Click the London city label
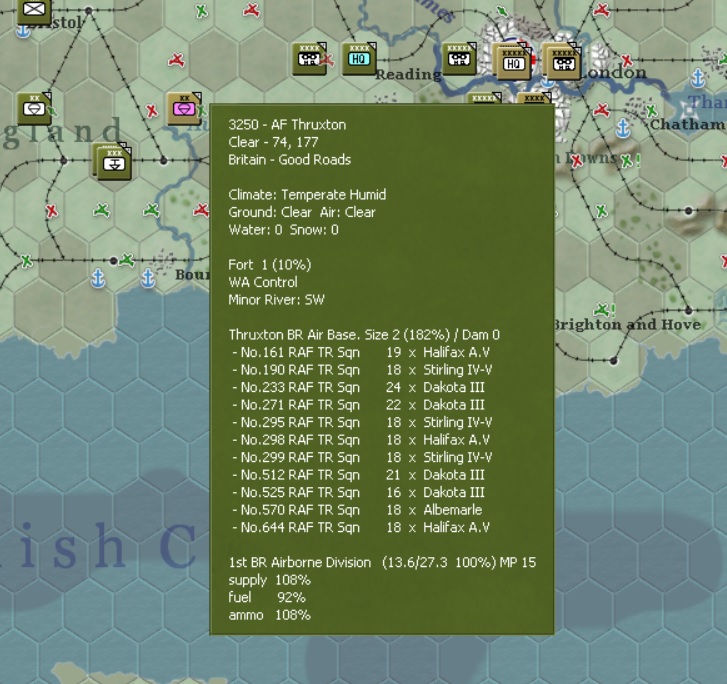 click(x=613, y=72)
